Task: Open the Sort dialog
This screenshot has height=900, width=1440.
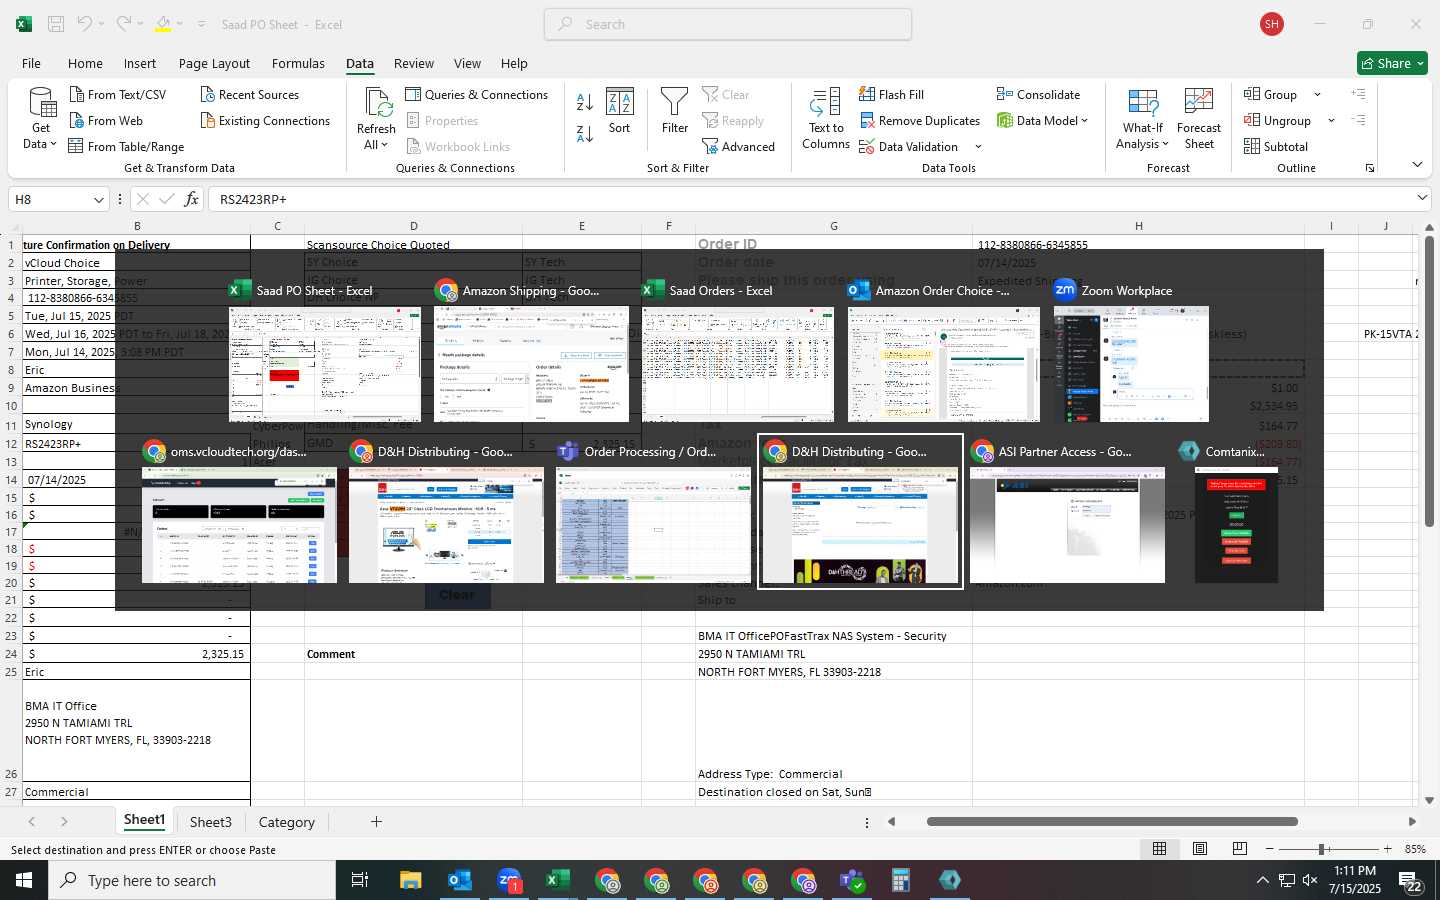Action: [x=620, y=111]
